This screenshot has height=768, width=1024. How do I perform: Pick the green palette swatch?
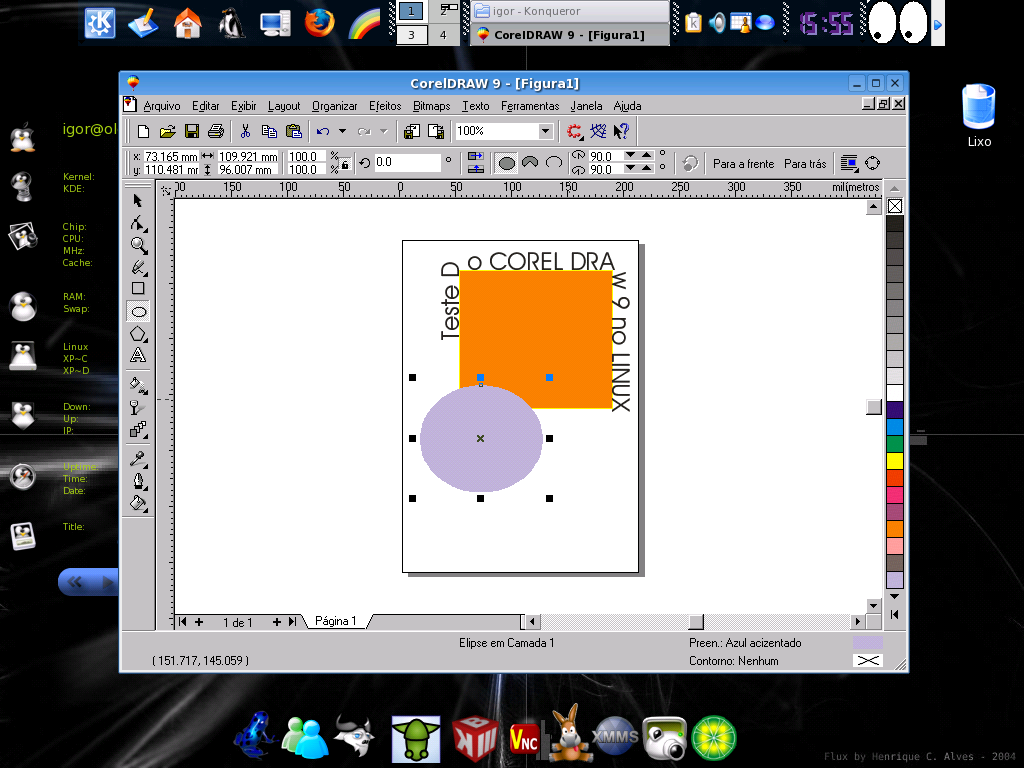point(895,443)
